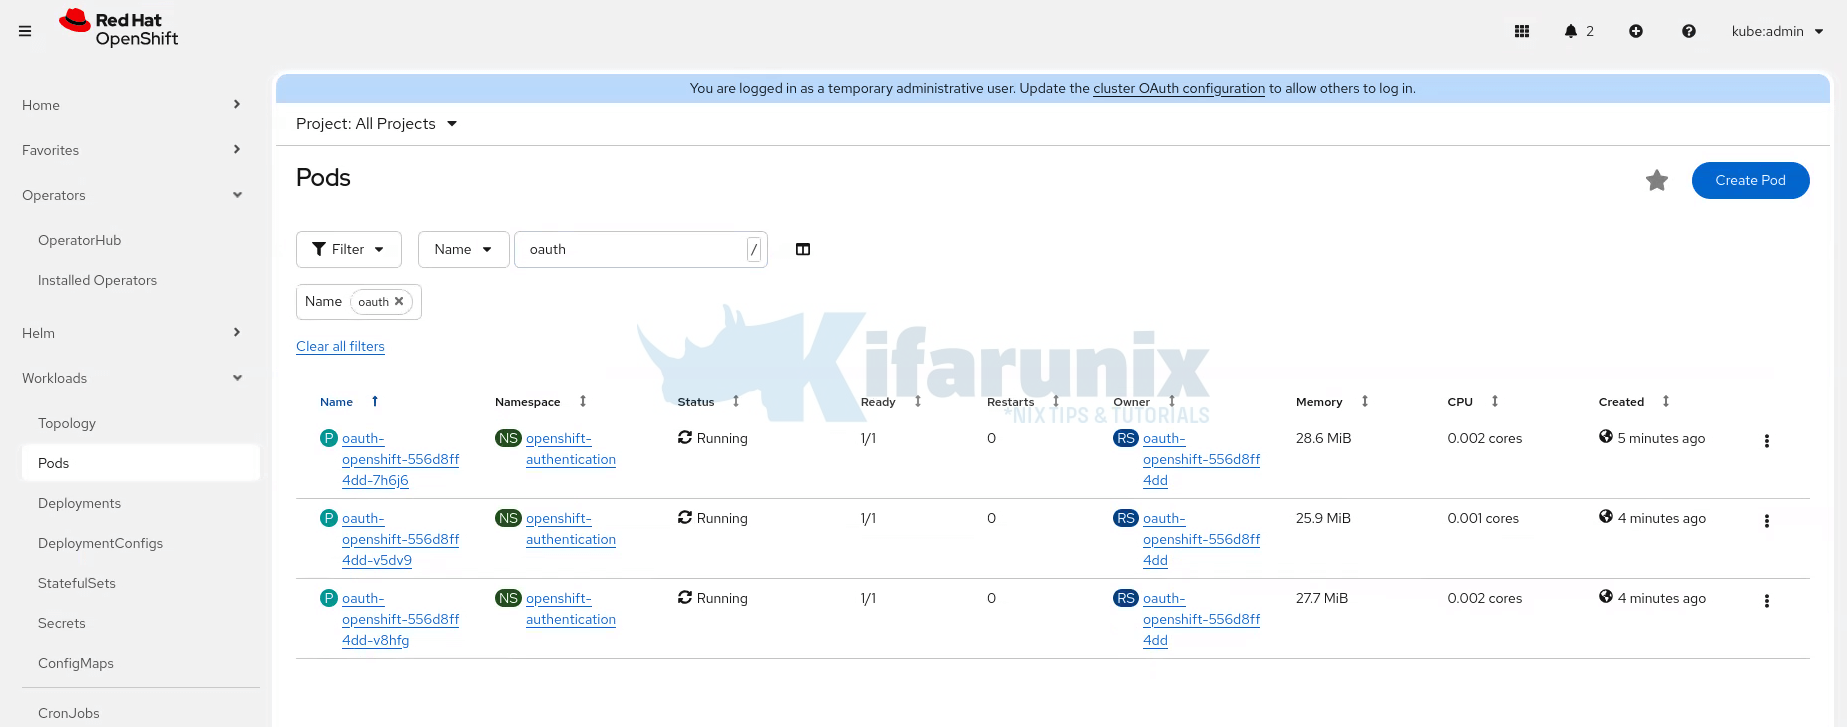Screen dimensions: 1847x727
Task: Open the kube:admin user menu
Action: tap(1777, 31)
